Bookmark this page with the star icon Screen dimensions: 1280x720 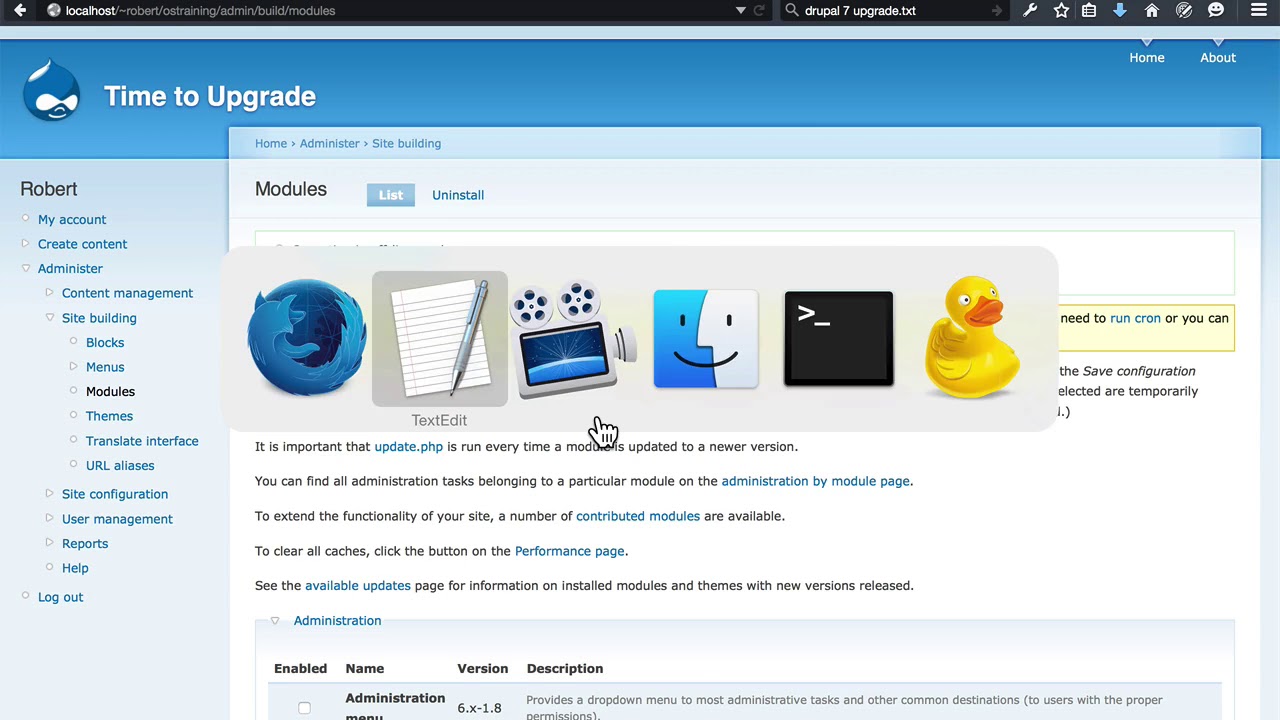1061,10
